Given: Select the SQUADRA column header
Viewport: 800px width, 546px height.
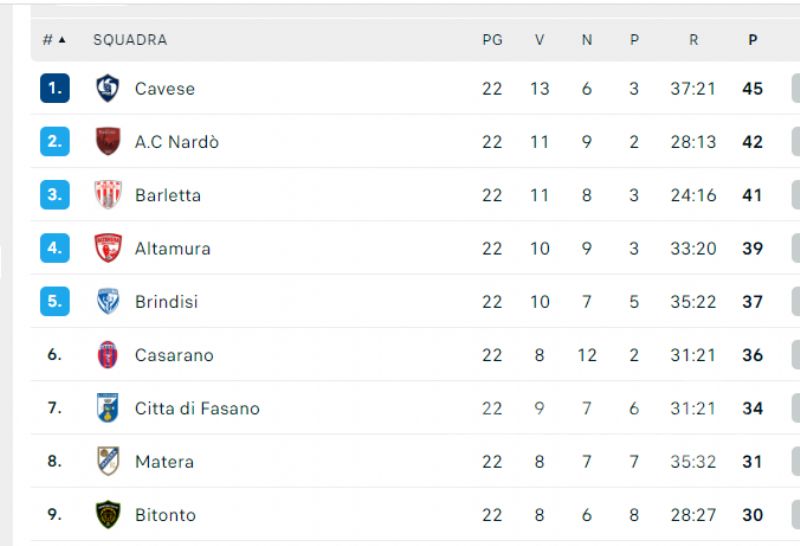Looking at the screenshot, I should [130, 40].
